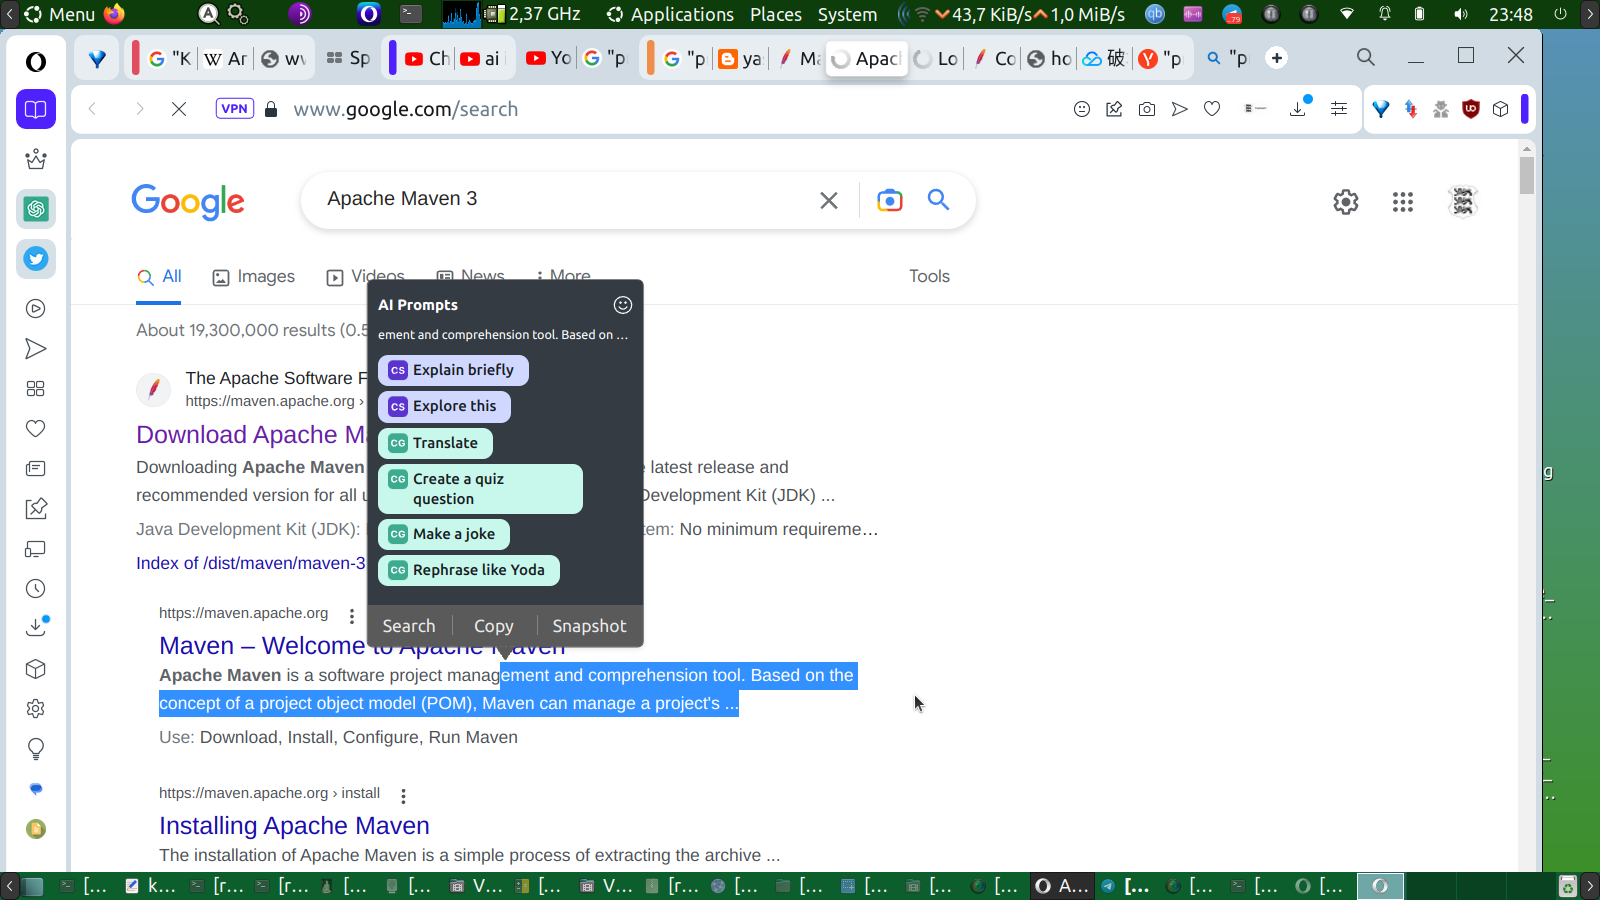
Task: Open Google Apps grid icon
Action: (1403, 202)
